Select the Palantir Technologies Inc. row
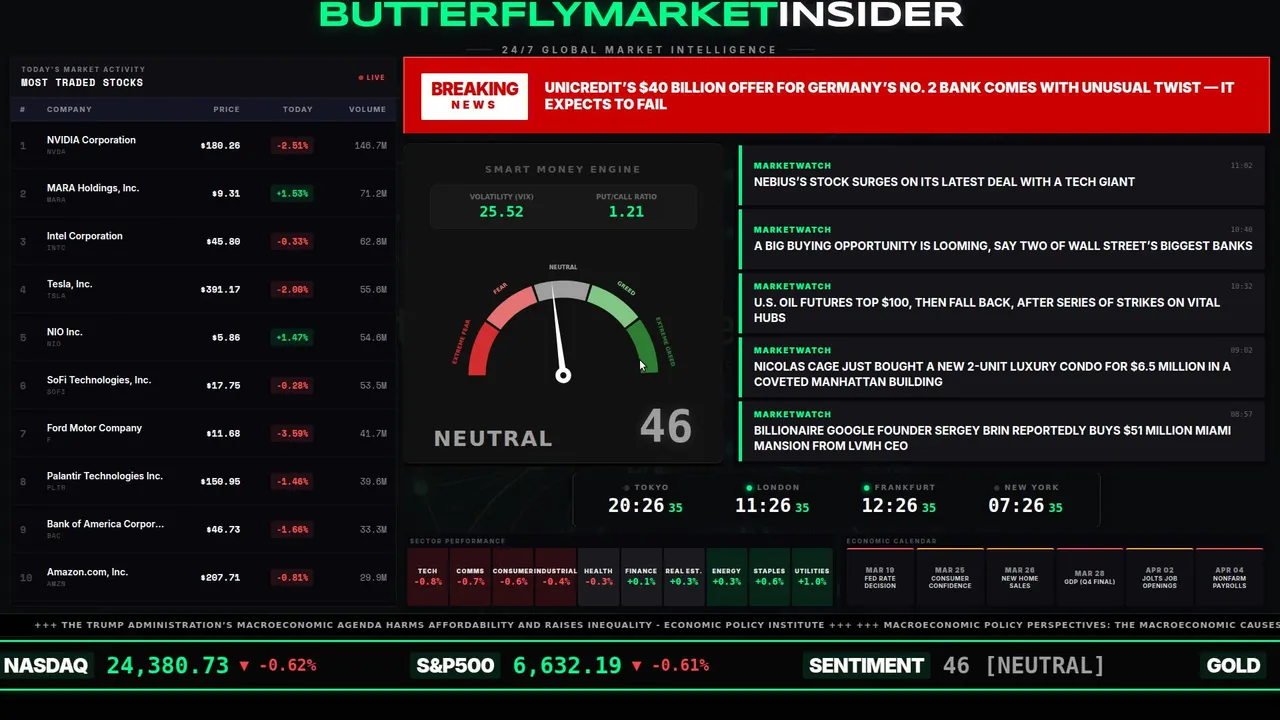Image resolution: width=1280 pixels, height=720 pixels. (203, 481)
